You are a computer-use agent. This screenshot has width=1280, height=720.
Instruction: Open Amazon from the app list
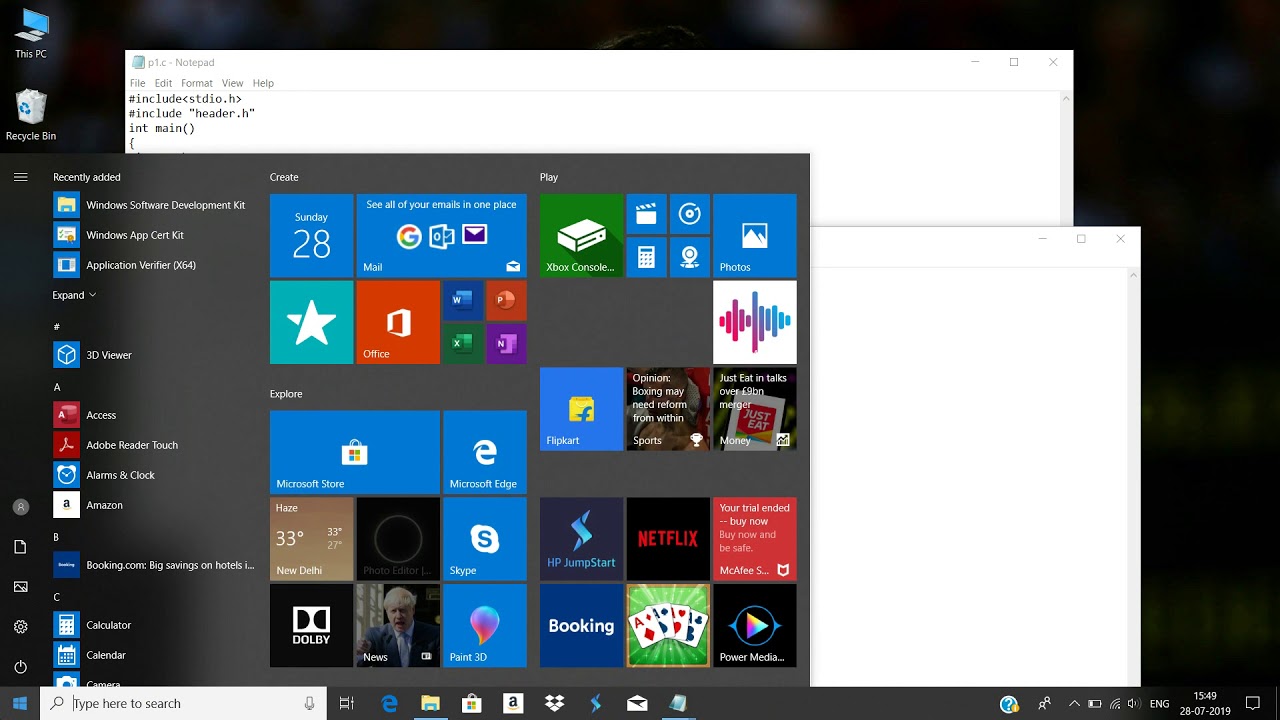[155, 505]
